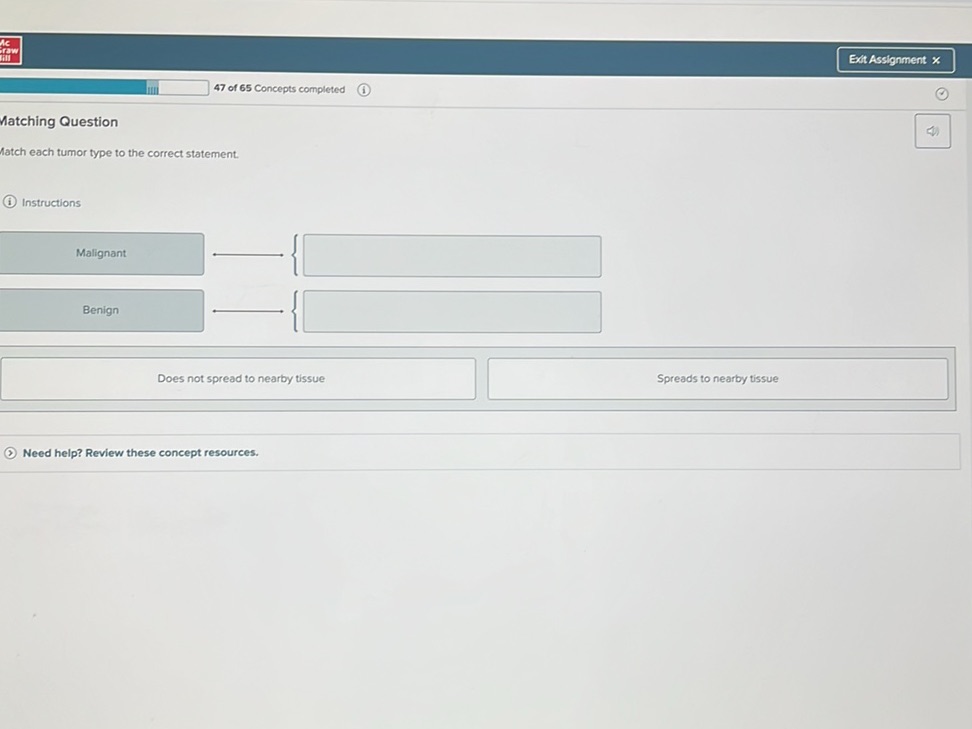
Task: Select the 'Does not spread to nearby tissue' option
Action: 240,379
